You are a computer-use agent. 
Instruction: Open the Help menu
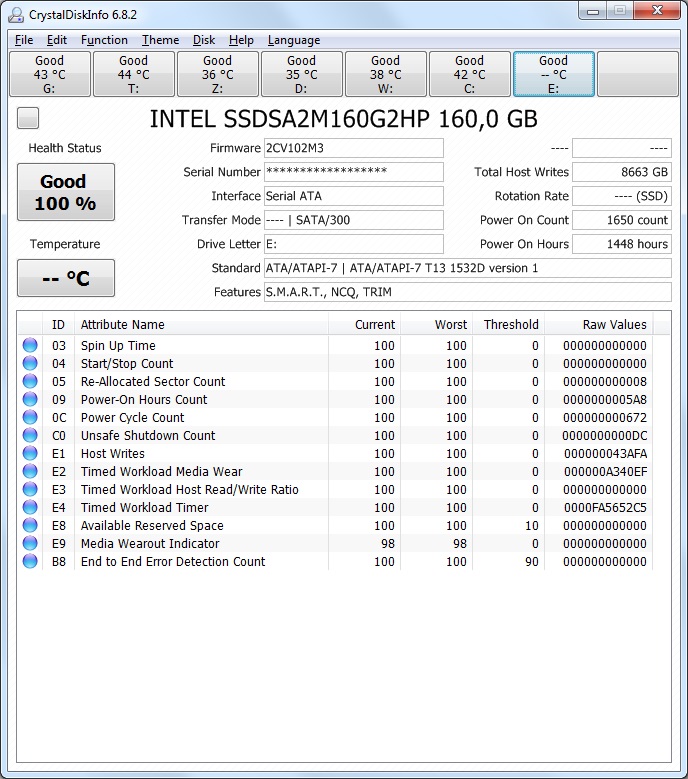241,40
